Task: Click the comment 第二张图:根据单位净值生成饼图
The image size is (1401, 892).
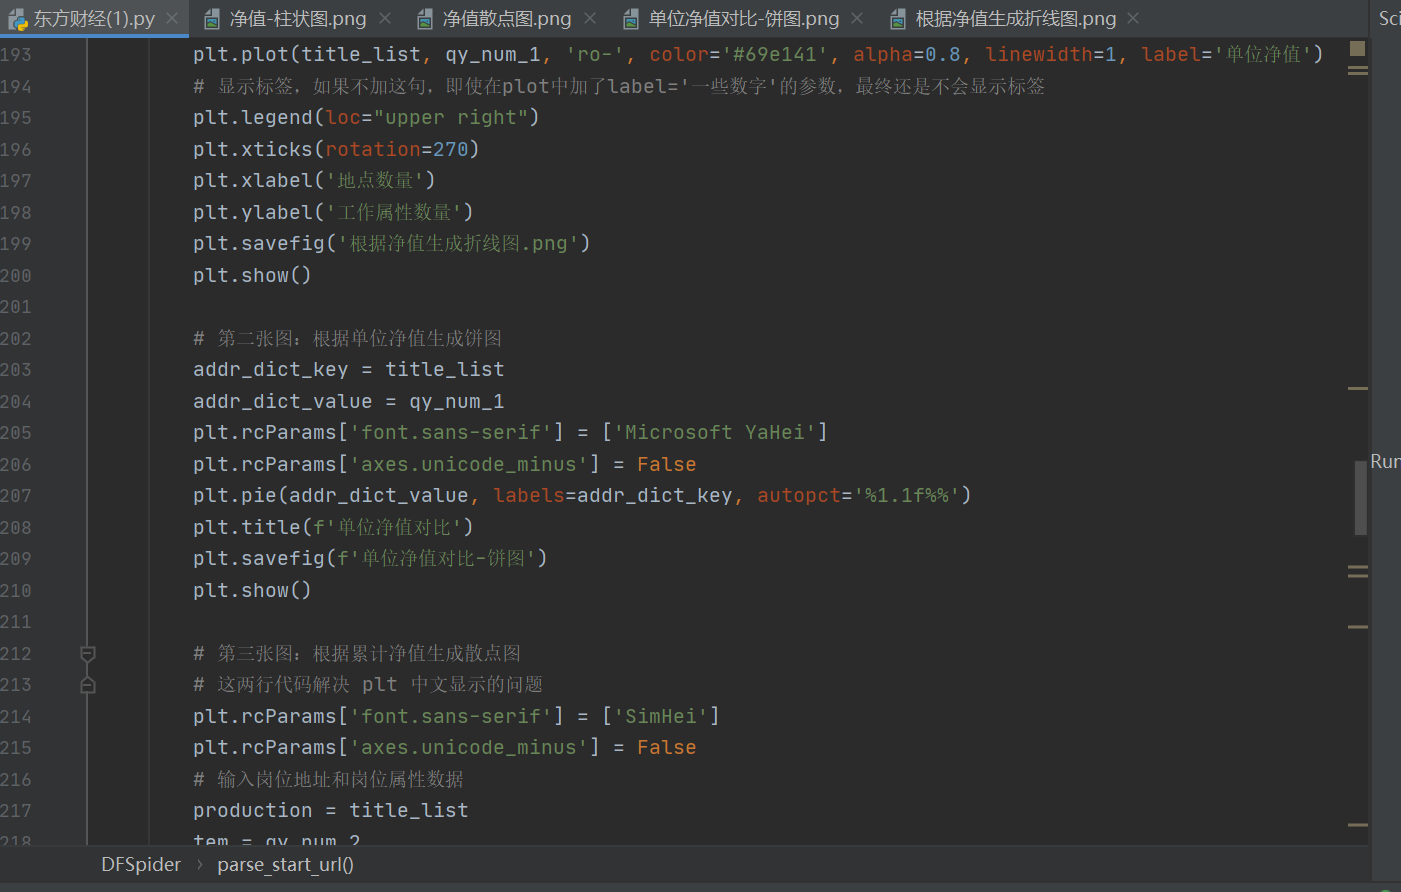Action: coord(347,339)
